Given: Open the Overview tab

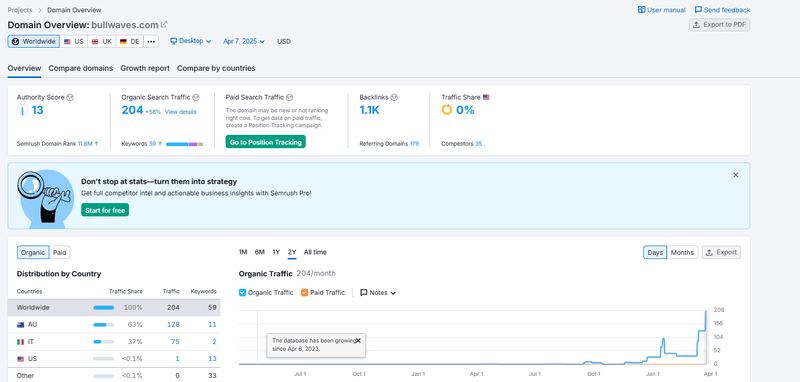Looking at the screenshot, I should click(24, 68).
